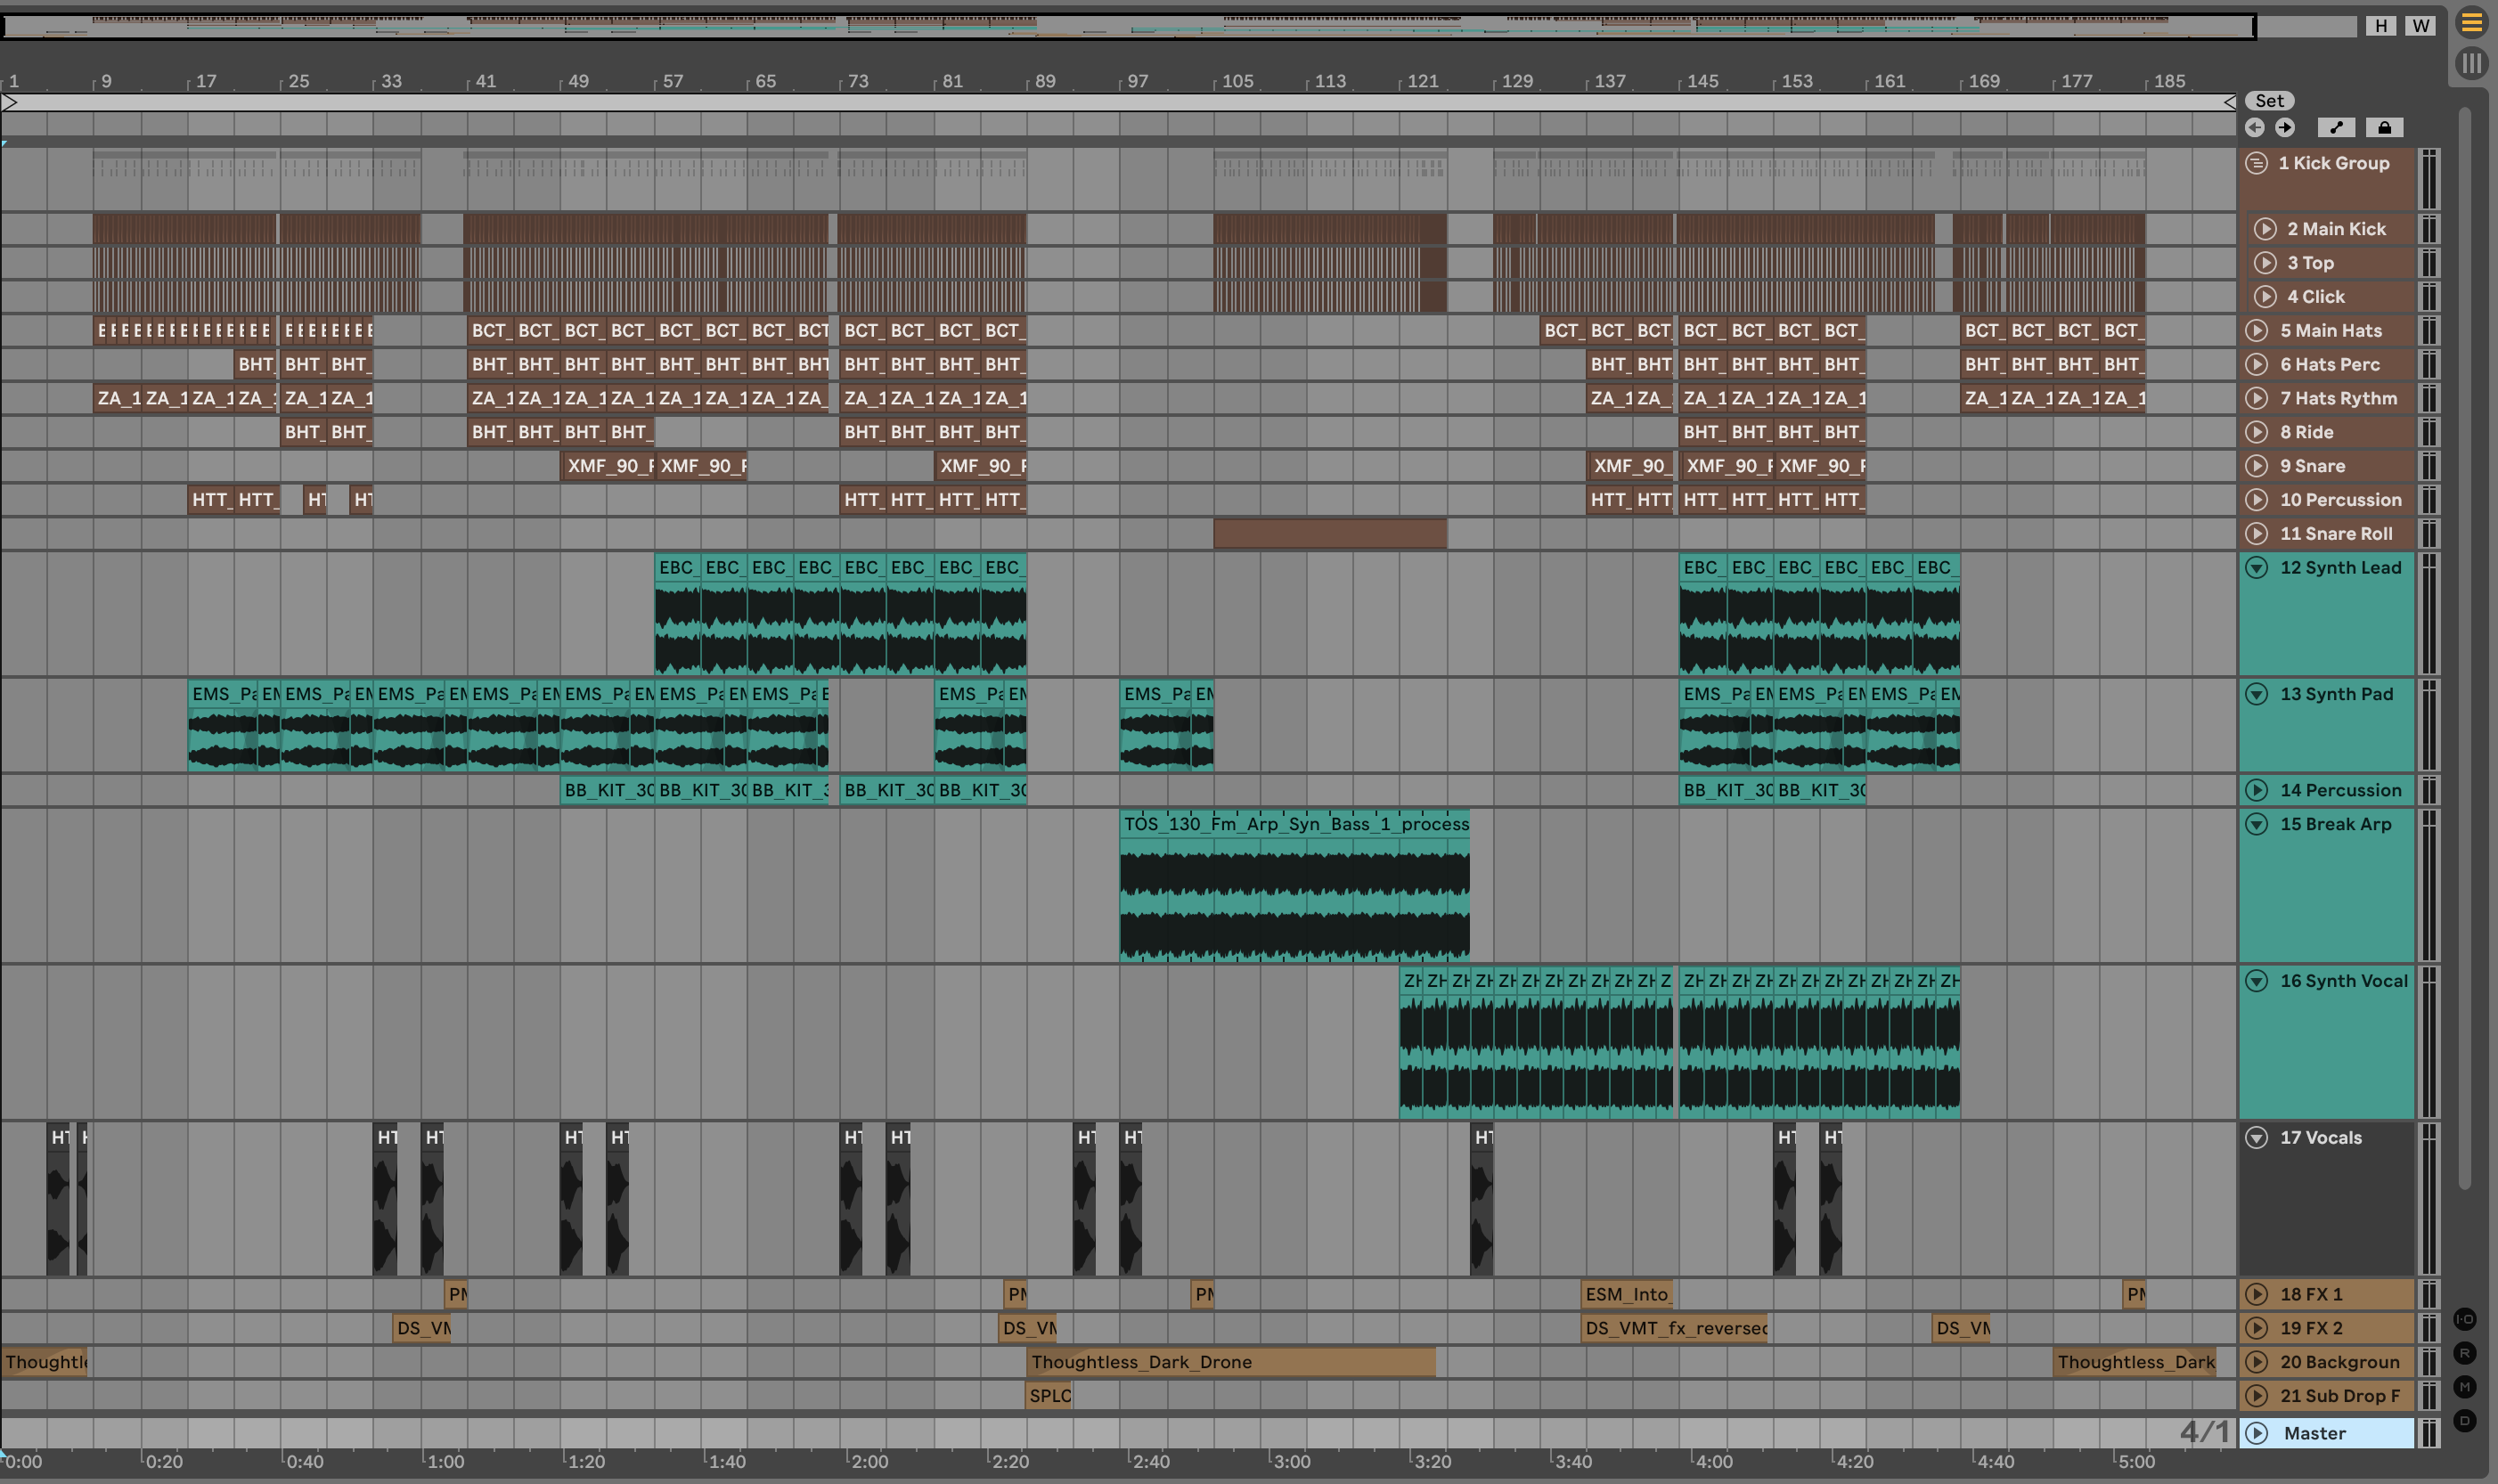Select the 19 FX 2 track header
The width and height of the screenshot is (2498, 1484).
(x=2327, y=1328)
